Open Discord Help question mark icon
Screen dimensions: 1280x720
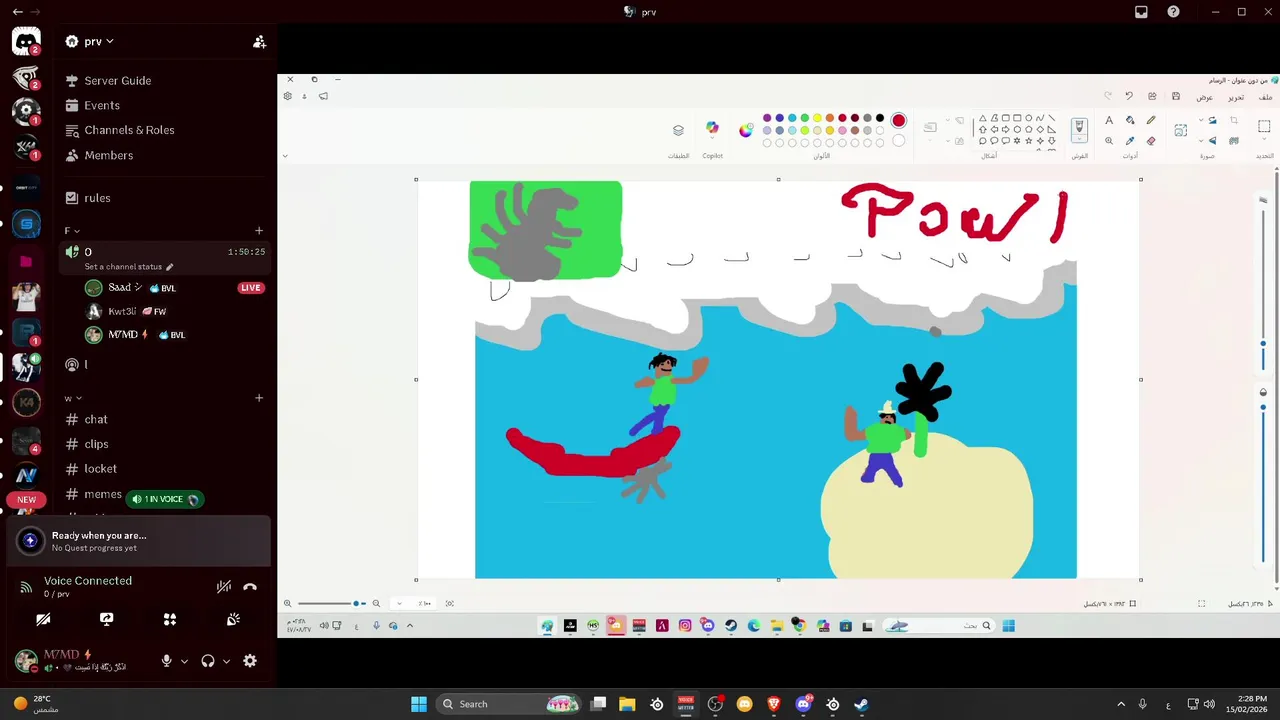pos(1173,12)
